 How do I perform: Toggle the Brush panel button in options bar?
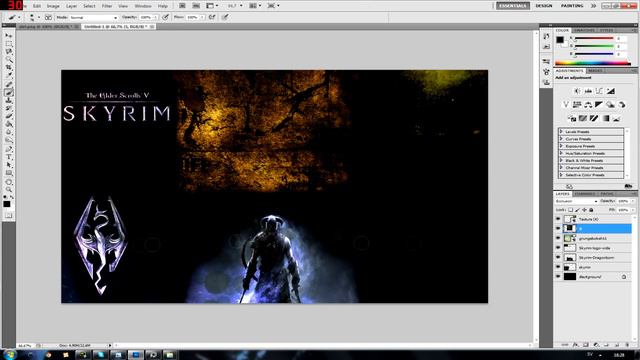point(48,17)
